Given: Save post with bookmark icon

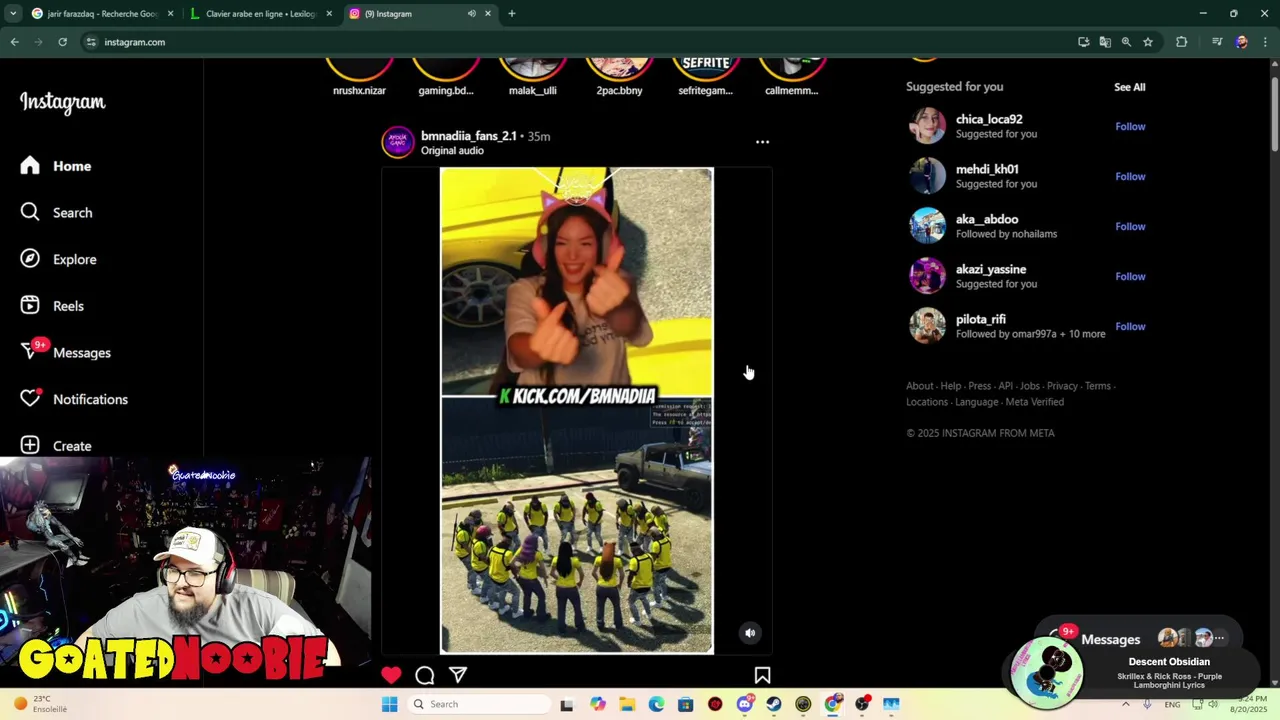Looking at the screenshot, I should click(x=762, y=675).
